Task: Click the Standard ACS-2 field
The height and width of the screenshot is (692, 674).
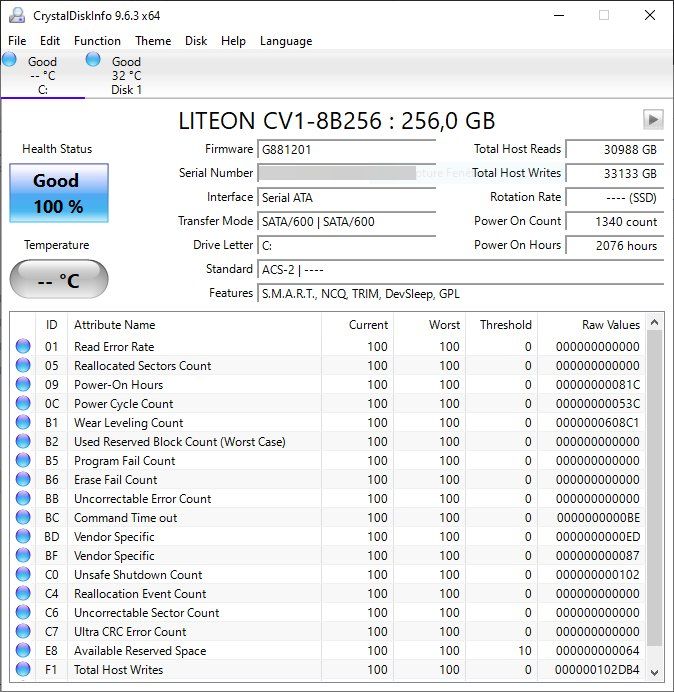Action: (460, 269)
